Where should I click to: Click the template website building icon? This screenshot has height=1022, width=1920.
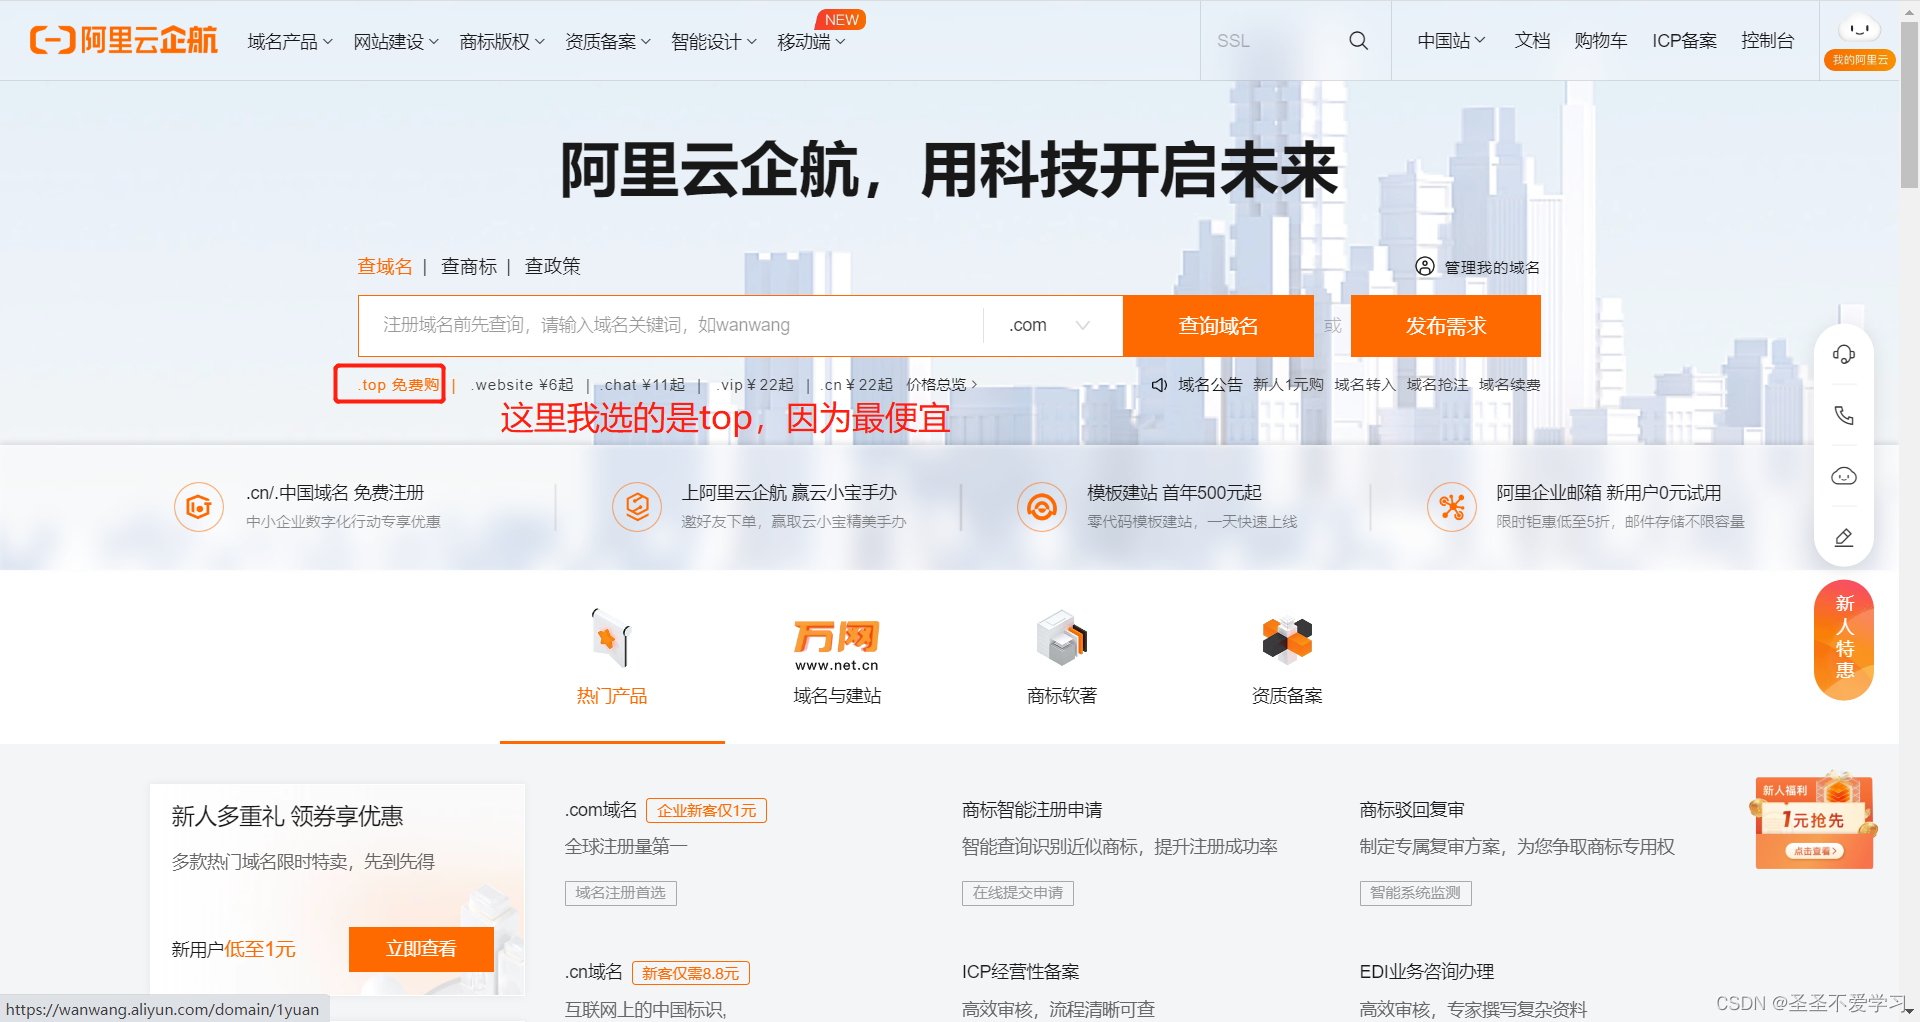point(1042,507)
